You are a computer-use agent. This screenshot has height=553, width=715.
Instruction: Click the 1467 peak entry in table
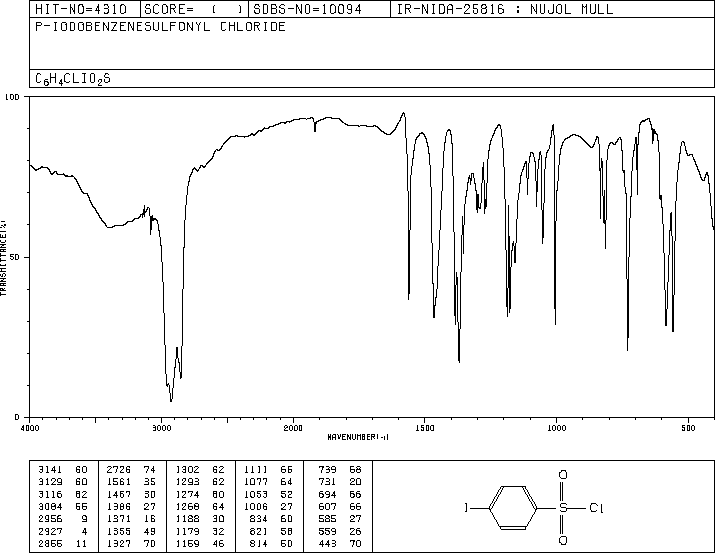[131, 494]
